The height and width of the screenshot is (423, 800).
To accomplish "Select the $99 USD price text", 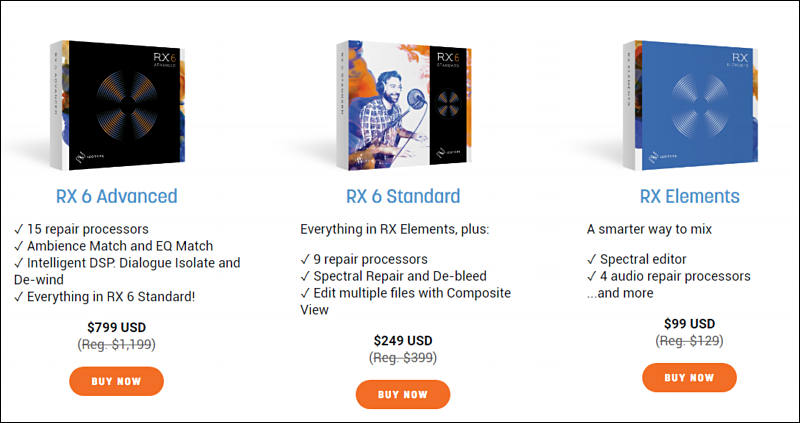I will (x=689, y=324).
